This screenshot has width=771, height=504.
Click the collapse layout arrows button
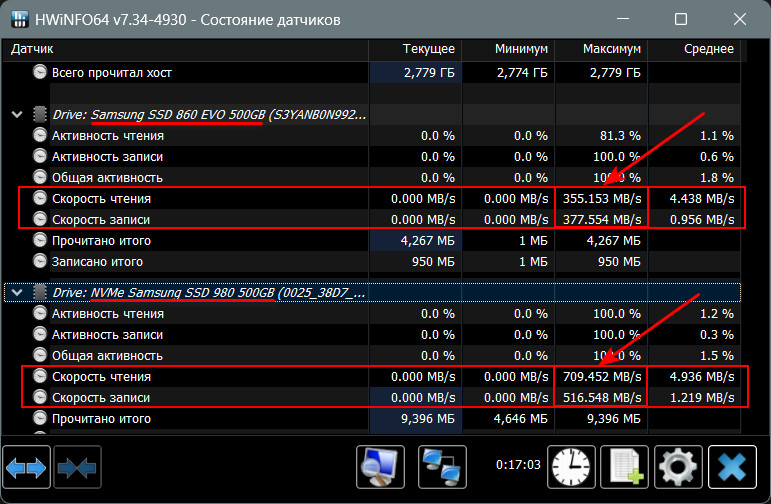tap(77, 467)
